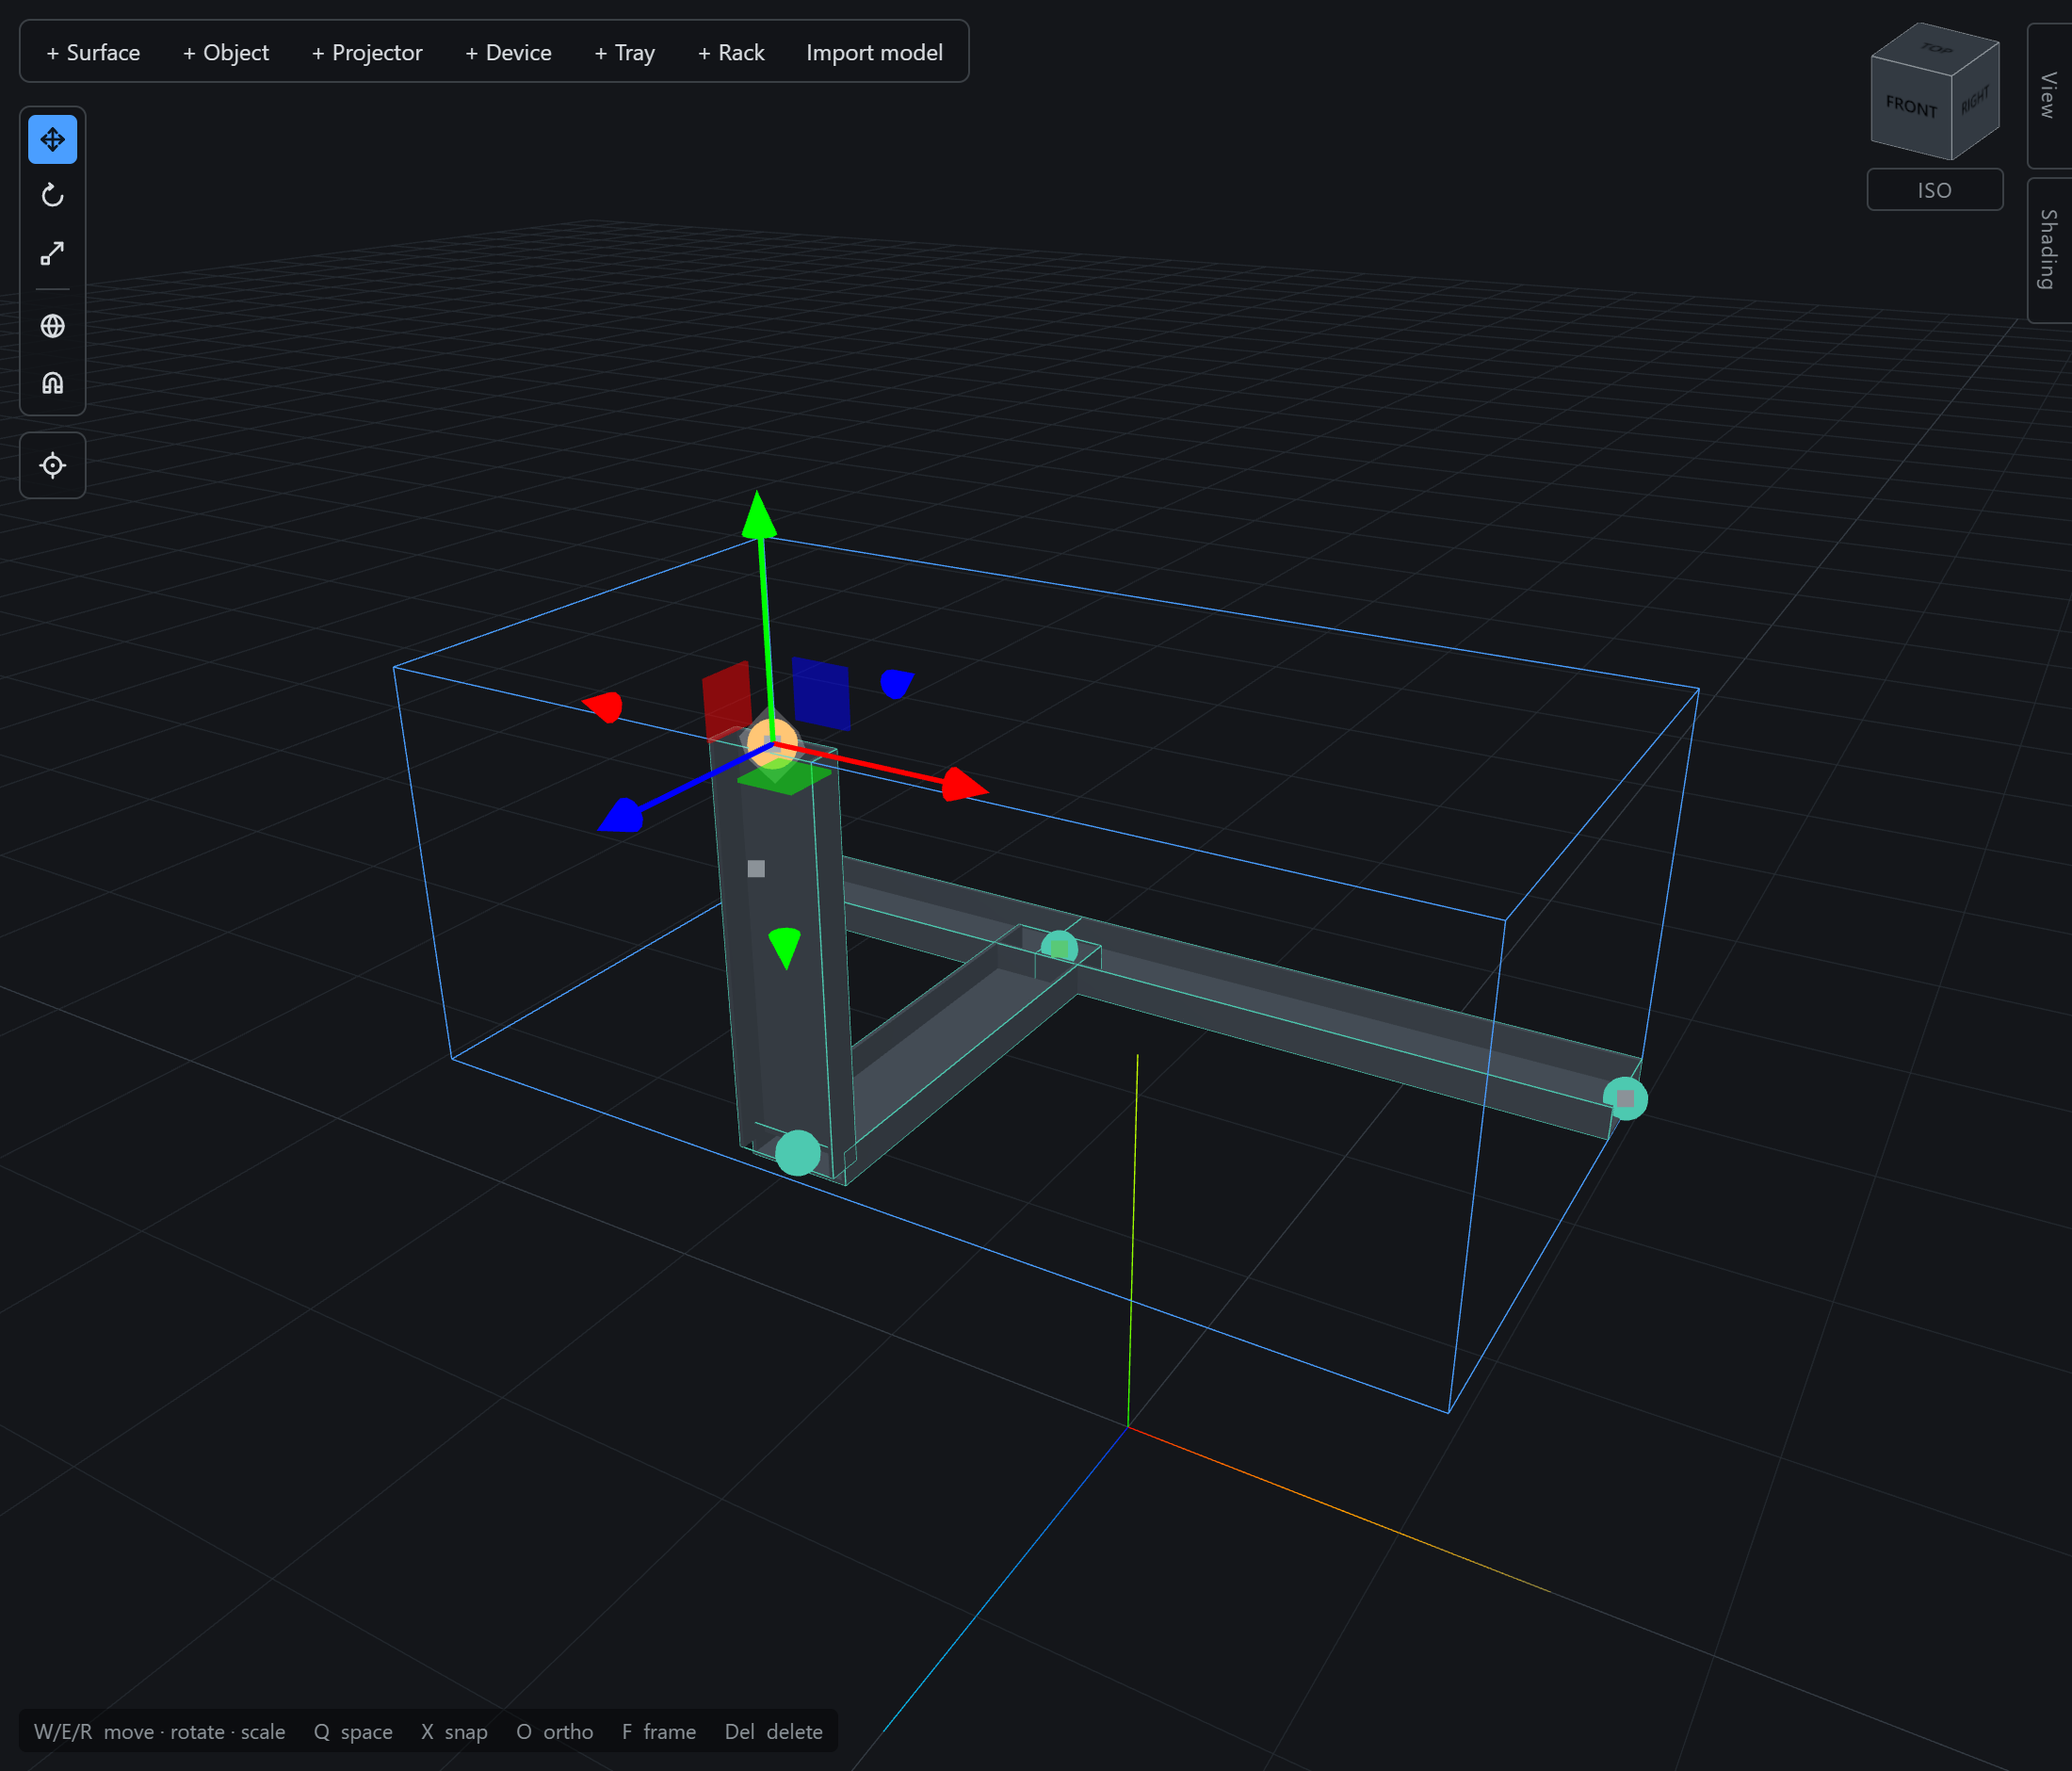The image size is (2072, 1771).
Task: Click the red X-axis gizmo arrow
Action: tap(963, 785)
